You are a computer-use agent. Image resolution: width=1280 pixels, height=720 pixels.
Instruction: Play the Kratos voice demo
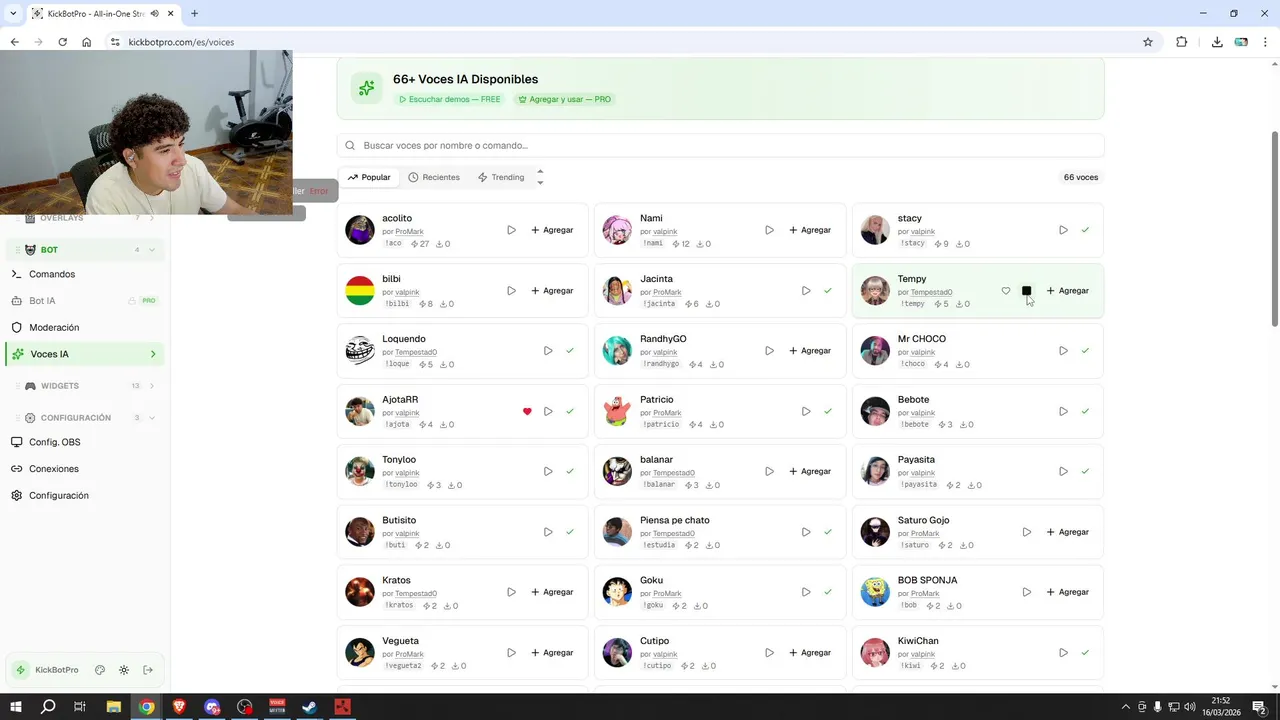(511, 592)
